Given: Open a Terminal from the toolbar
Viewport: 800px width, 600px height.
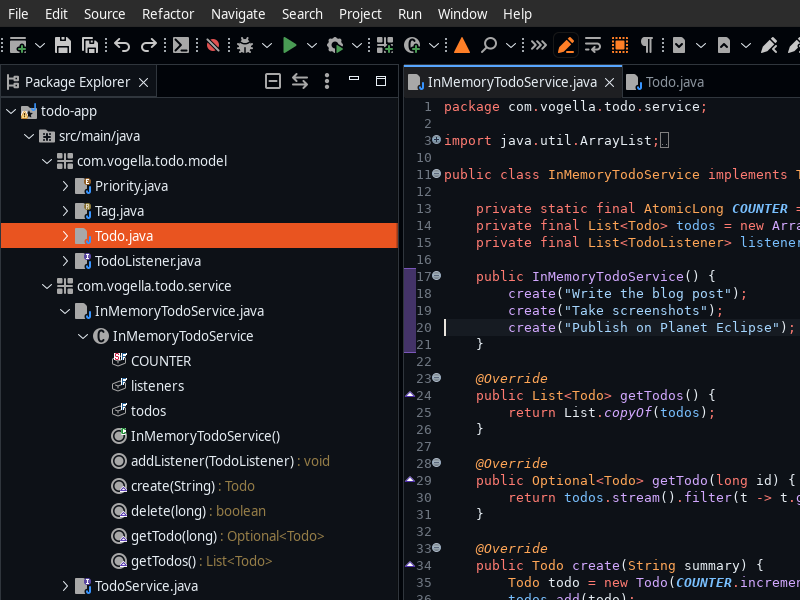Looking at the screenshot, I should point(181,45).
